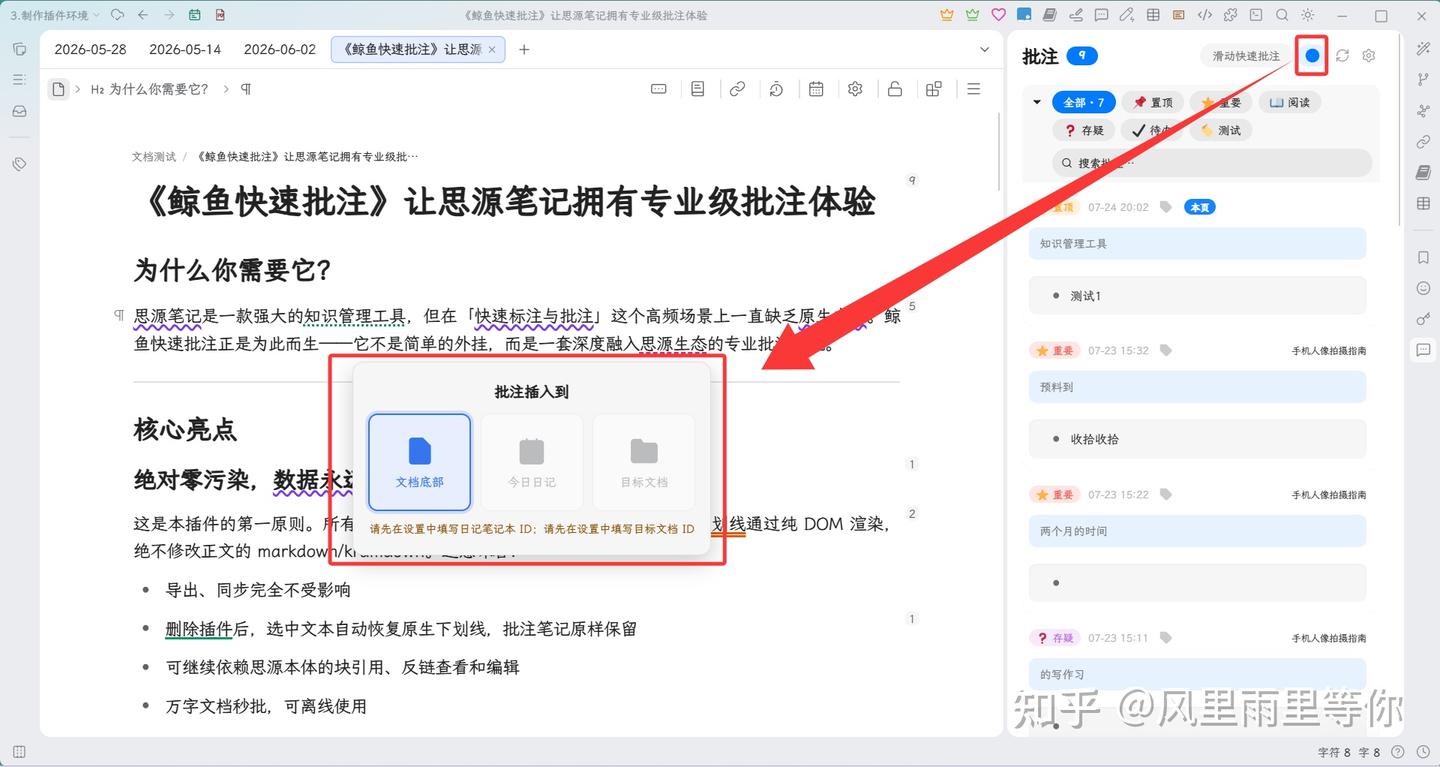Open the 知识管理工具 annotation card
The image size is (1440, 767).
point(1197,244)
